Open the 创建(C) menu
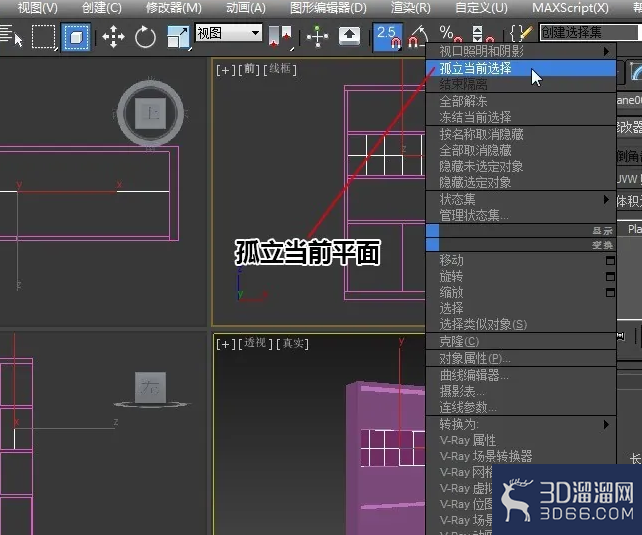Viewport: 642px width, 535px height. tap(102, 7)
